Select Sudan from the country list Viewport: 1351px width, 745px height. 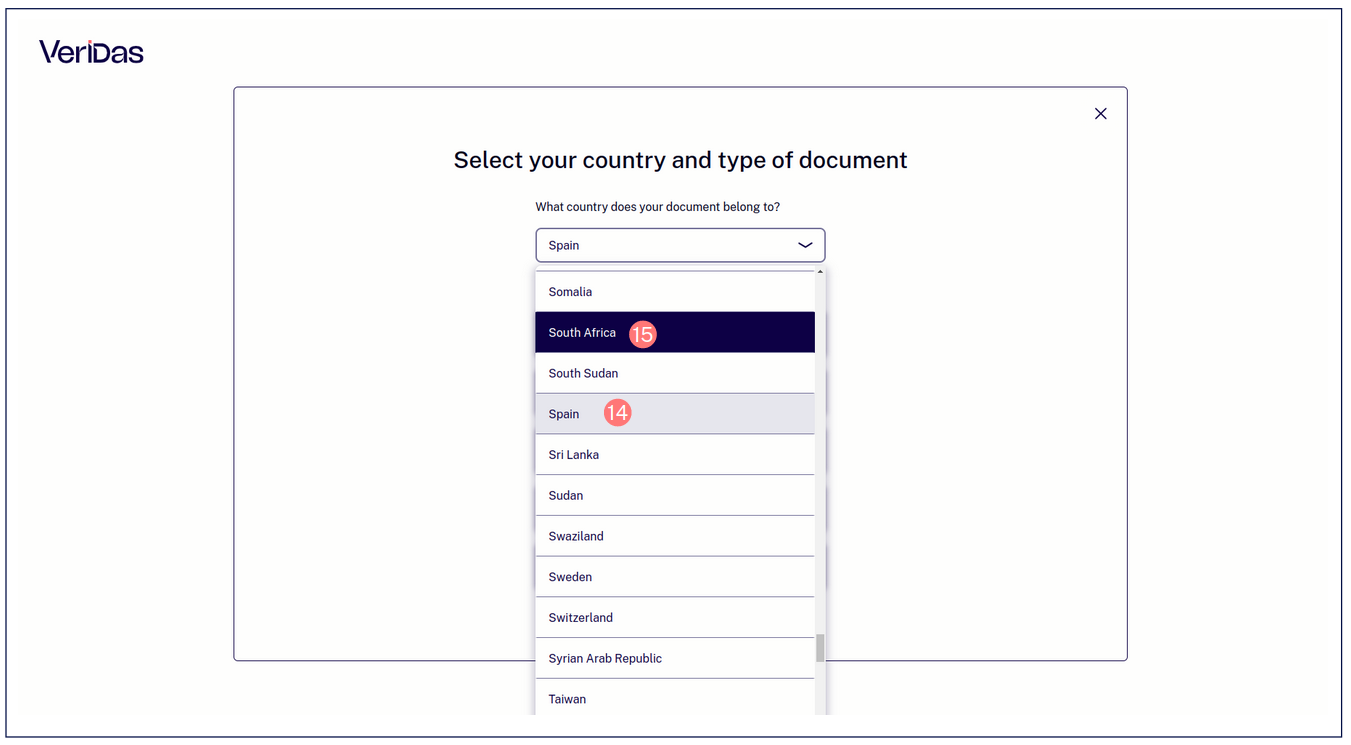tap(675, 496)
